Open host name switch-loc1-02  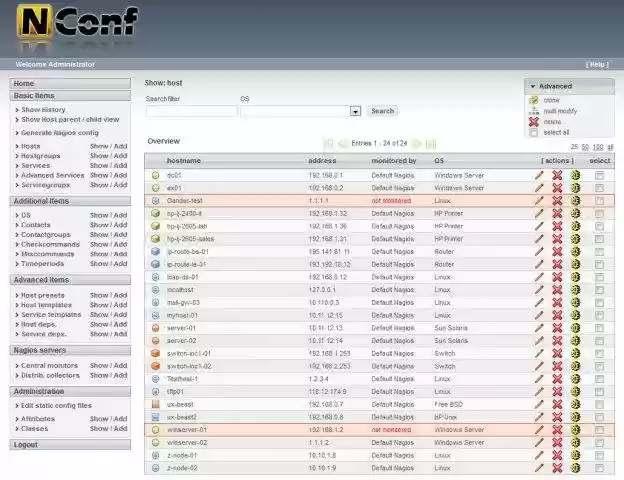pyautogui.click(x=189, y=366)
